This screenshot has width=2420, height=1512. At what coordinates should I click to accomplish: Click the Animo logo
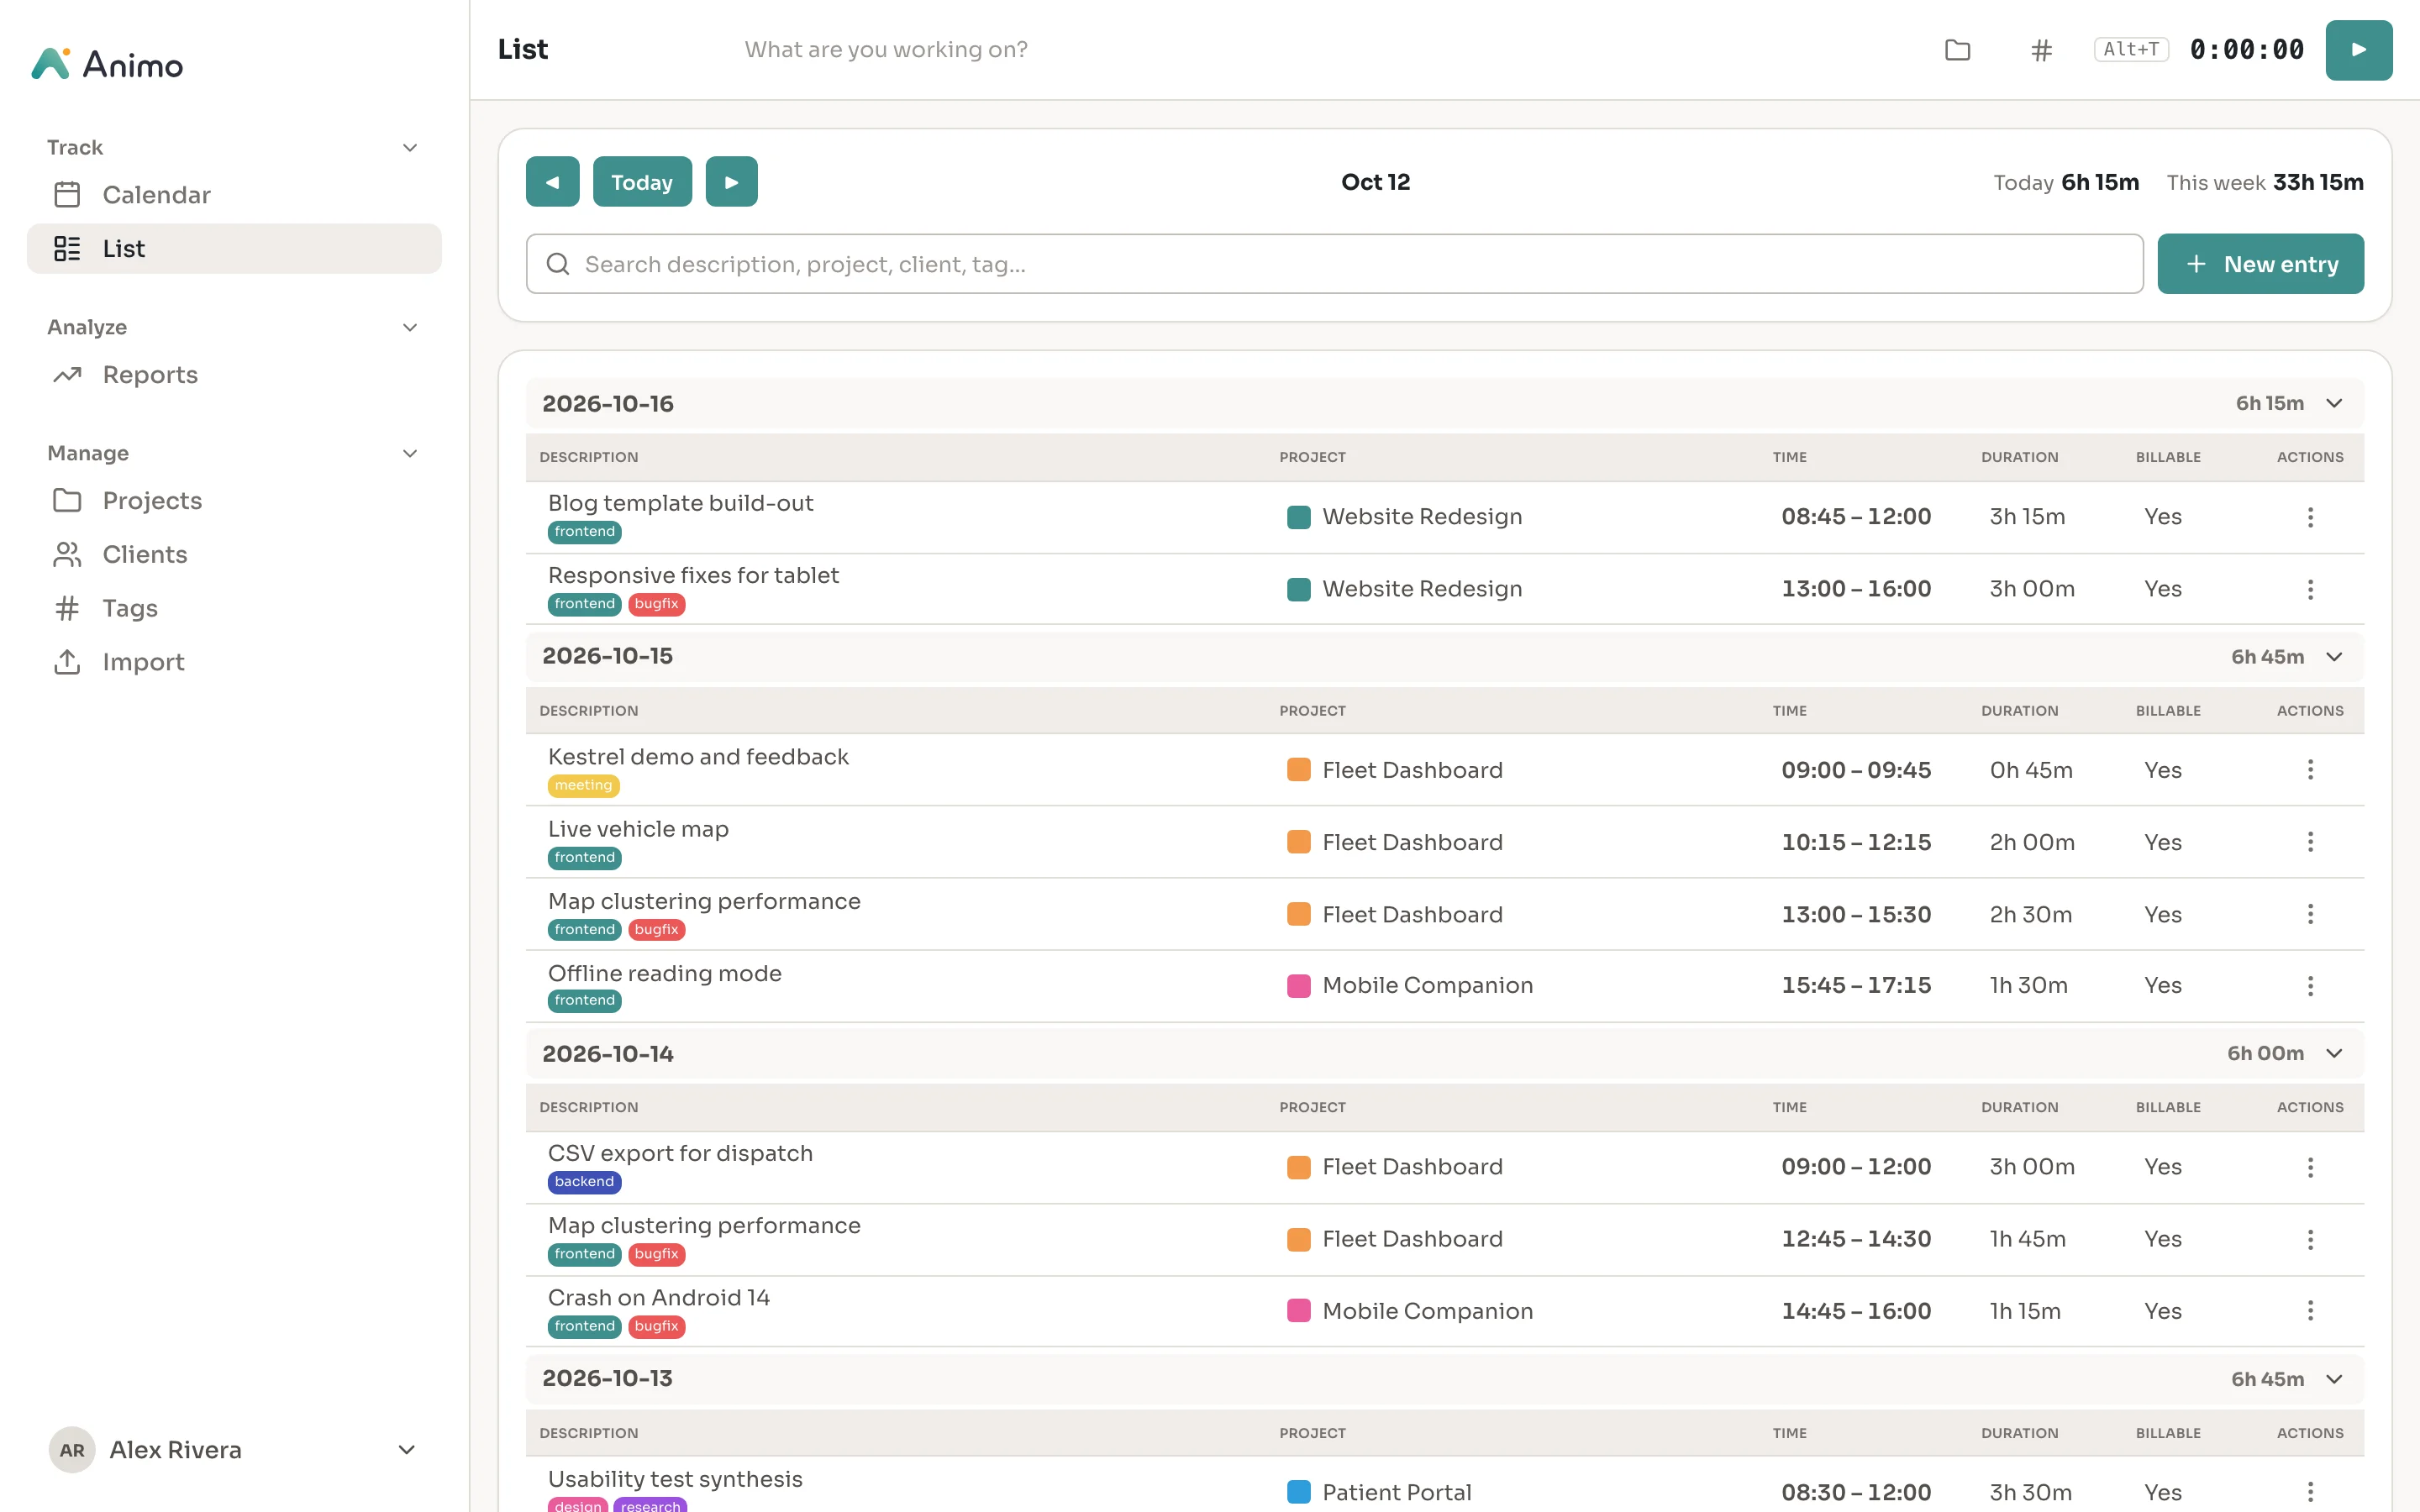[107, 64]
